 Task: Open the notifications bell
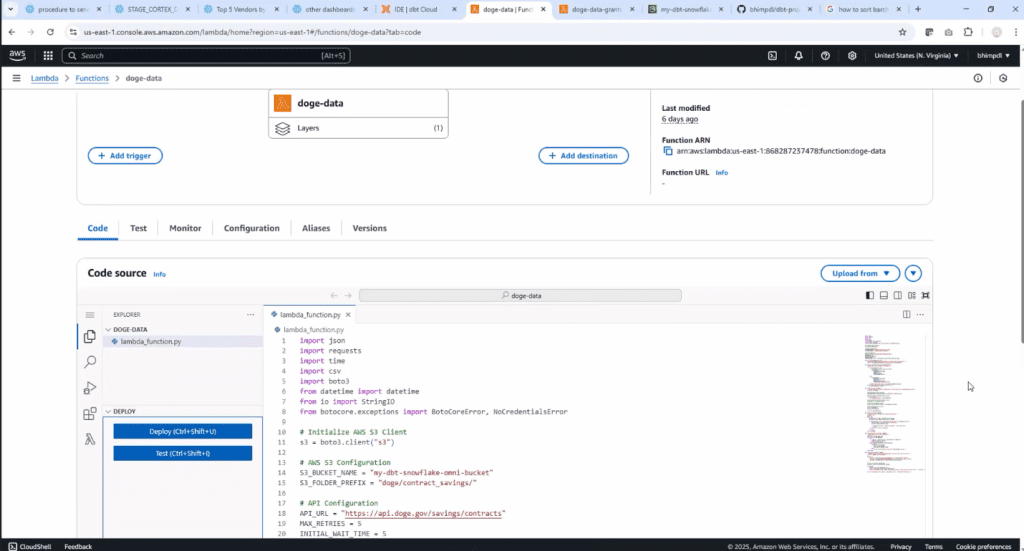pyautogui.click(x=798, y=55)
